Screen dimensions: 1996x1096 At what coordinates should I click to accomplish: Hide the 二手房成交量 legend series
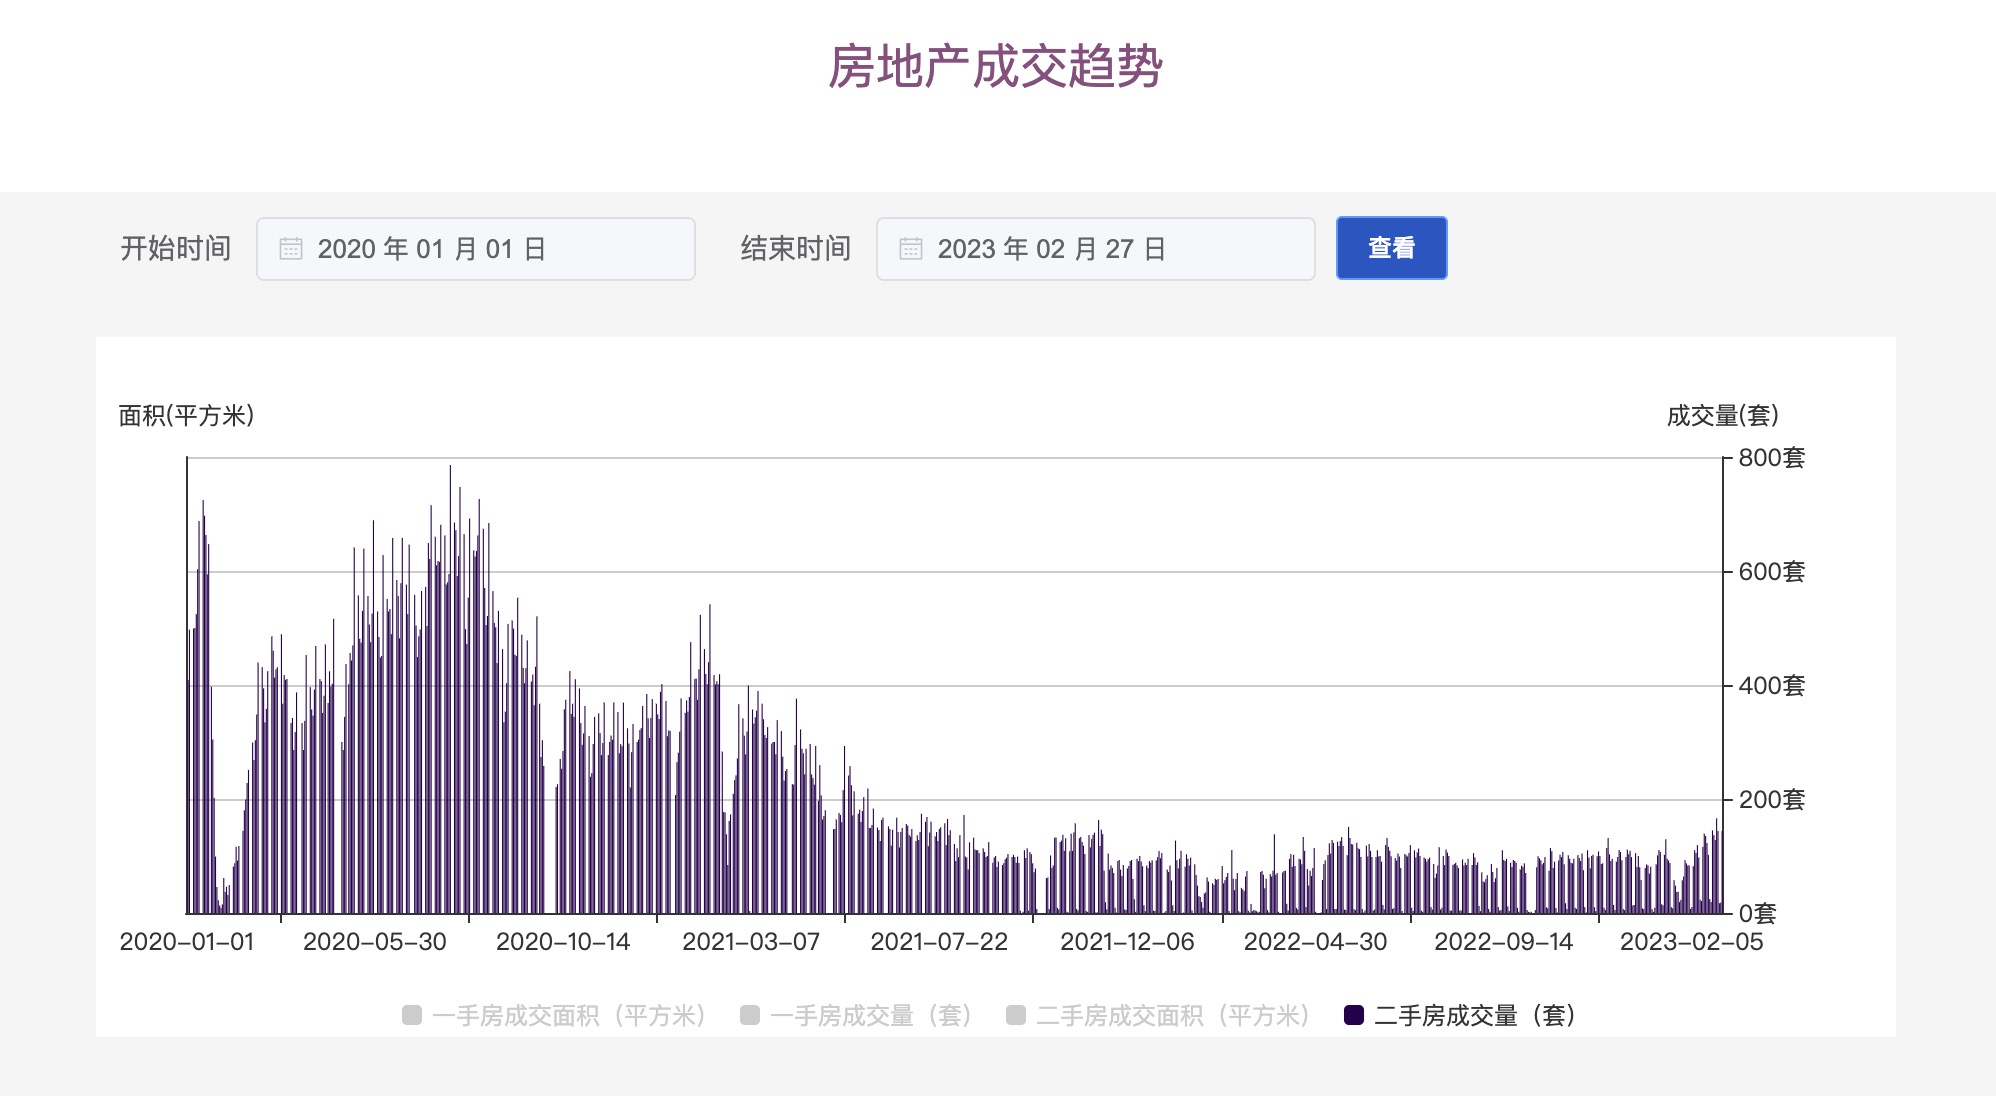[x=1475, y=1016]
